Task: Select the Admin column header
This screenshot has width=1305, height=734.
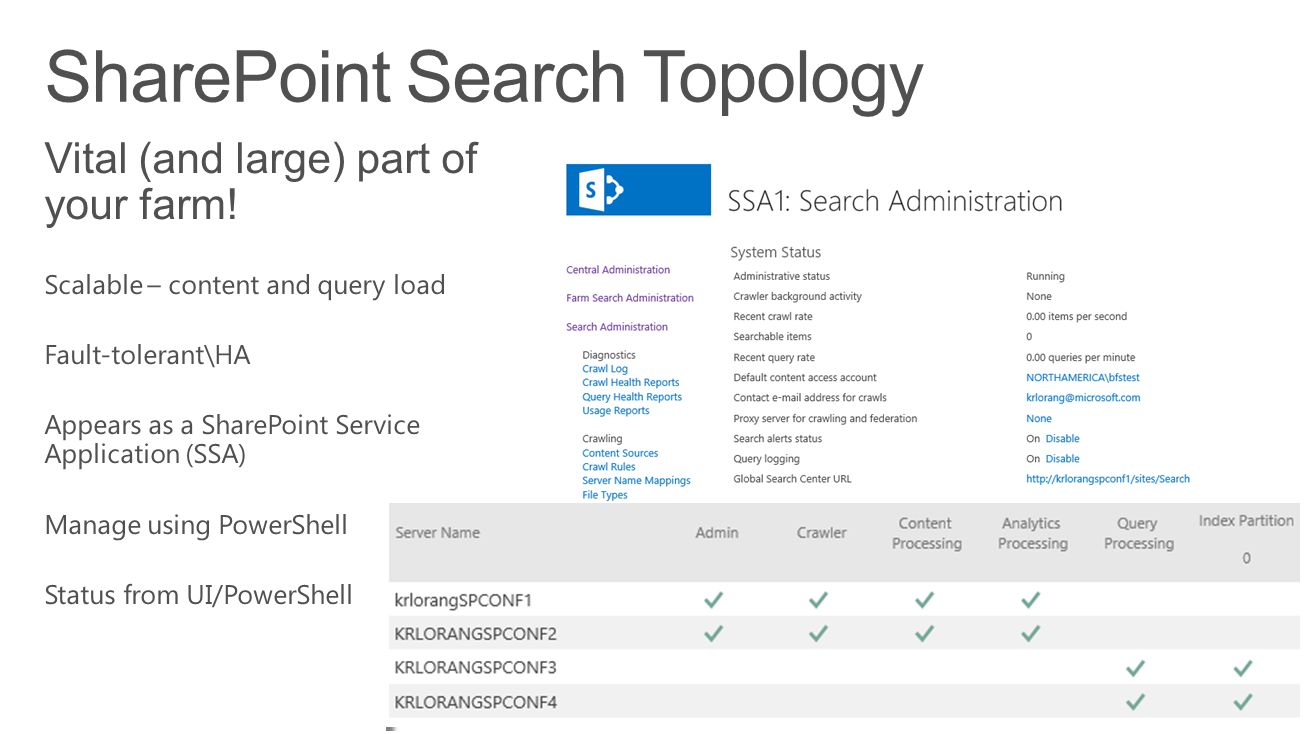Action: point(717,533)
